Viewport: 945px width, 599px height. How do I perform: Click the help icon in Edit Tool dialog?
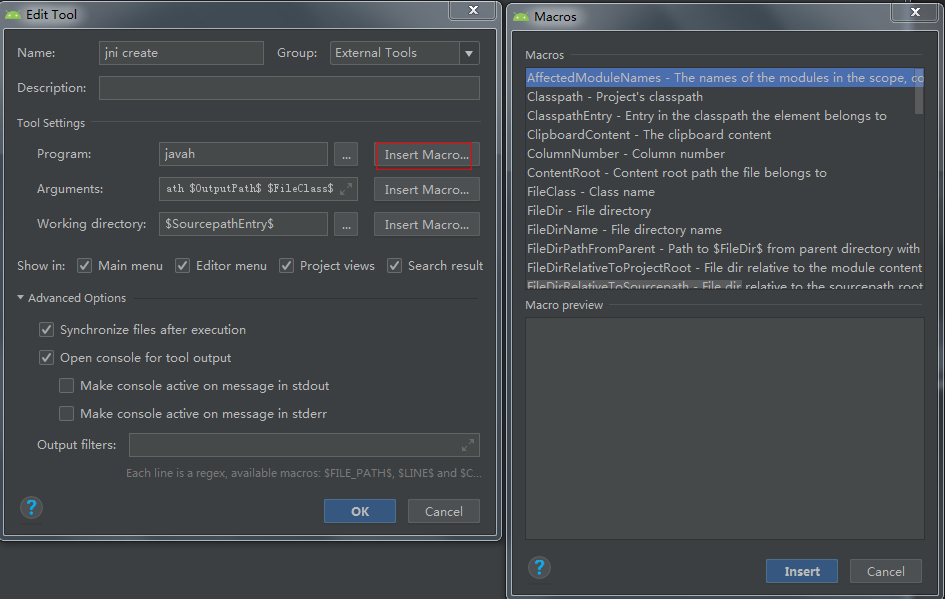[31, 507]
